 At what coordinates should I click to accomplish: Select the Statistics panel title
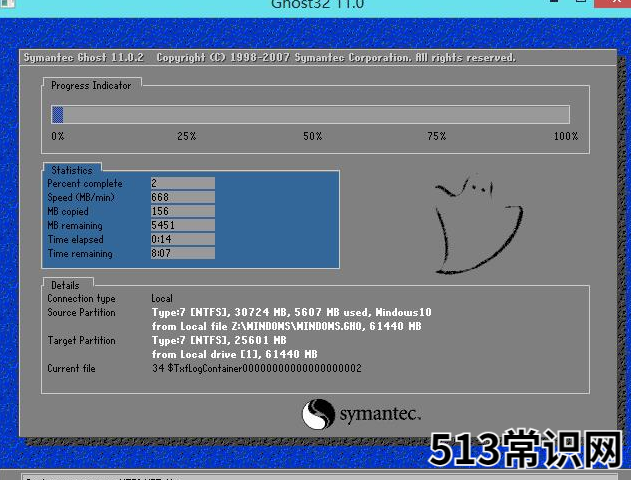tap(72, 170)
